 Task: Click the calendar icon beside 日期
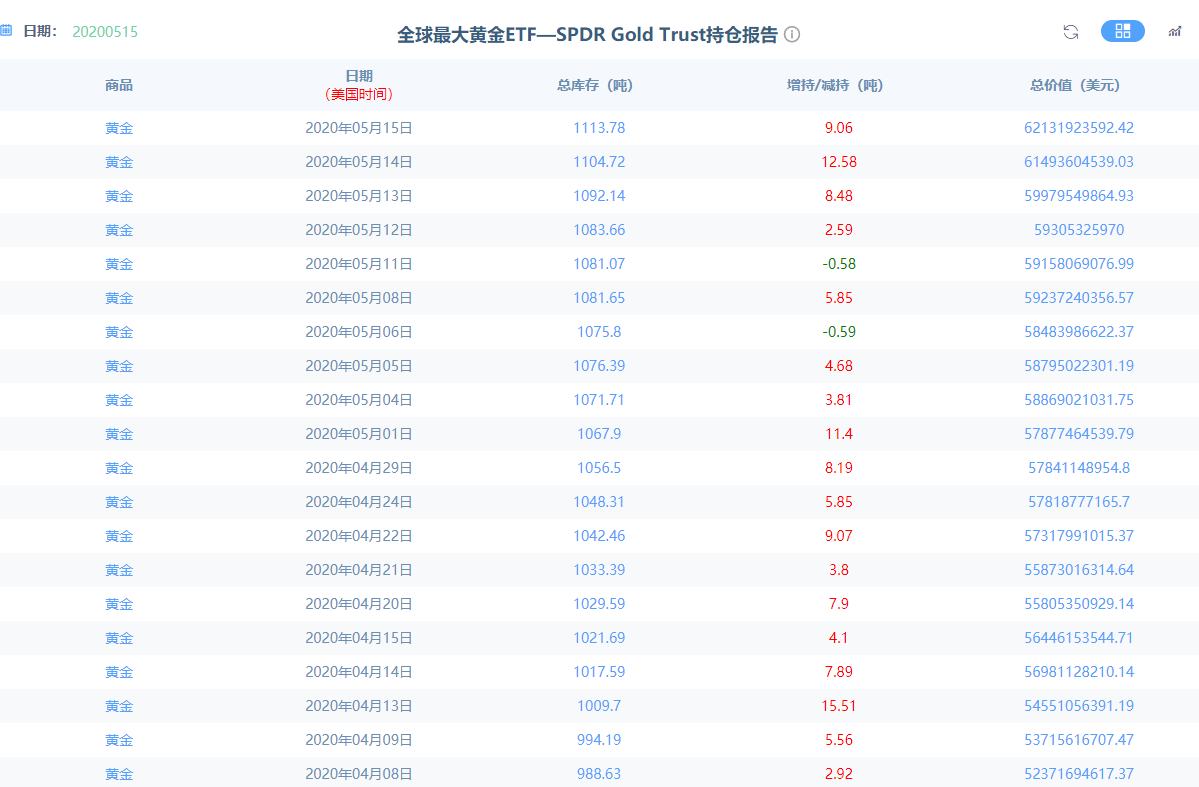pos(6,31)
